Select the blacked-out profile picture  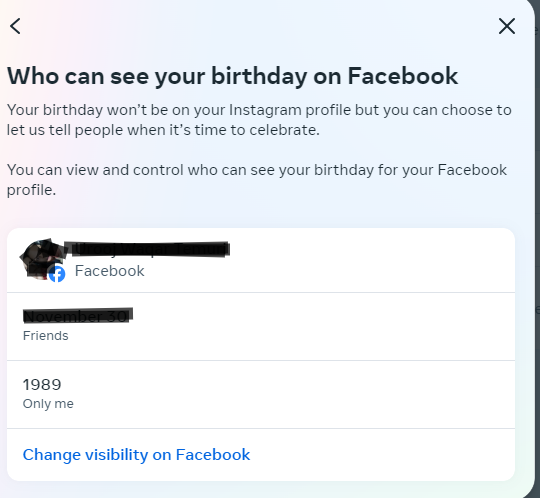(x=40, y=259)
